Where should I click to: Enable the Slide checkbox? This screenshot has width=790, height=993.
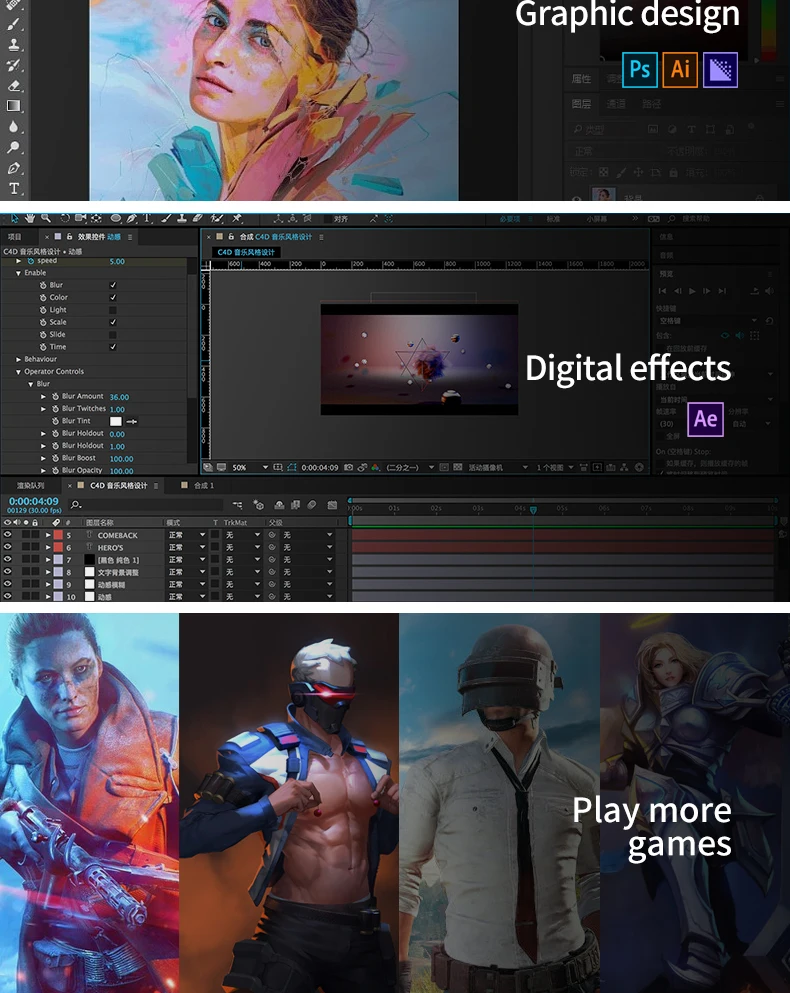(x=113, y=335)
